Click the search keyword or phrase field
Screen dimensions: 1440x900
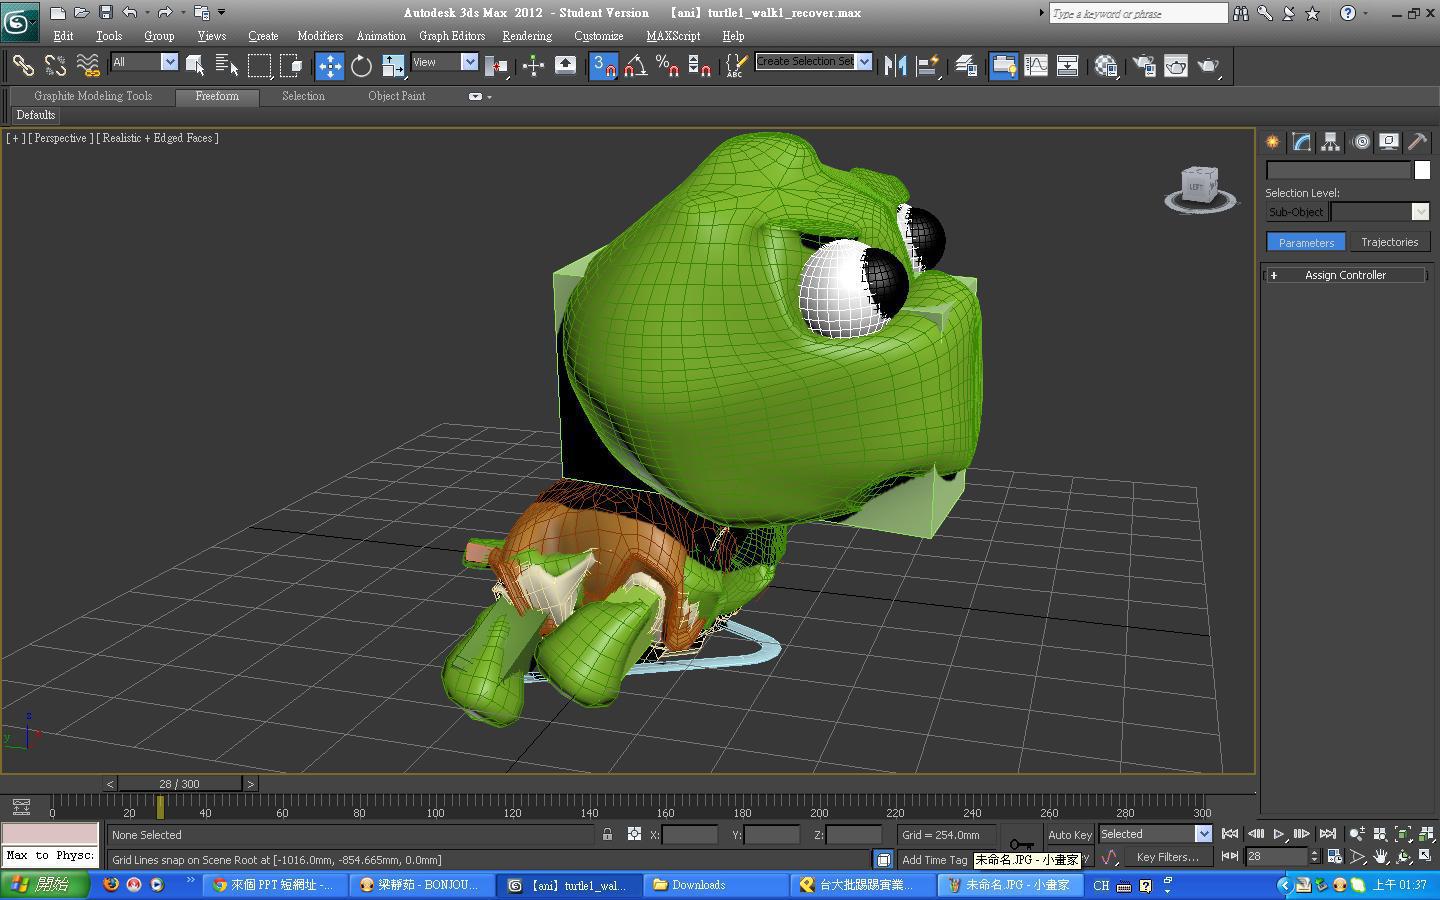pyautogui.click(x=1138, y=13)
